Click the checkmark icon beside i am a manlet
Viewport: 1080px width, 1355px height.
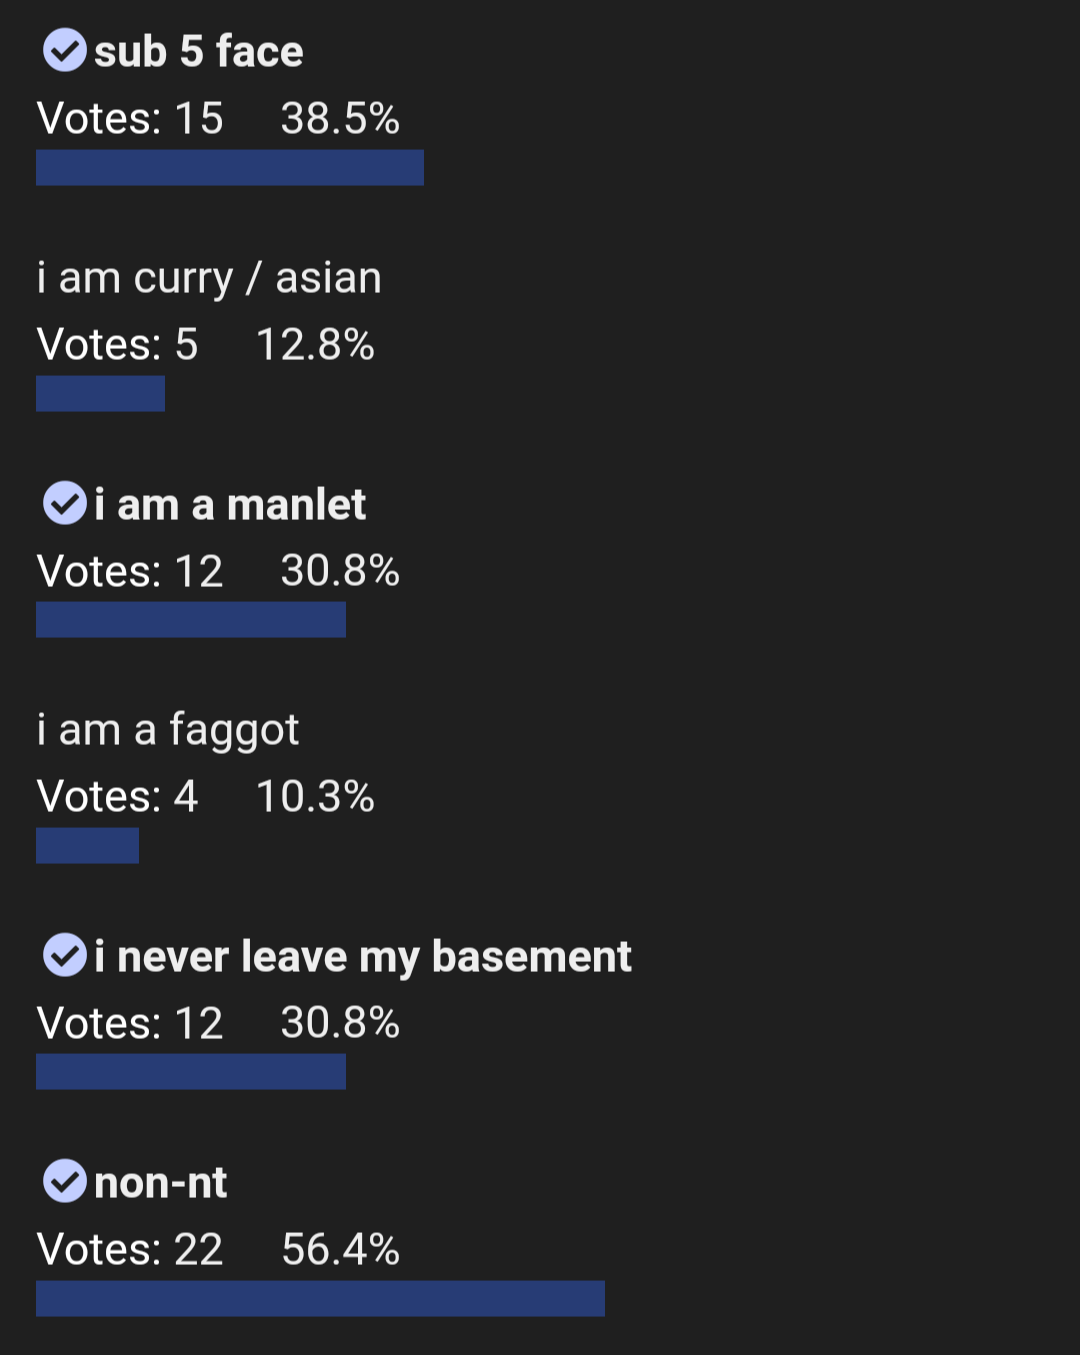point(65,503)
